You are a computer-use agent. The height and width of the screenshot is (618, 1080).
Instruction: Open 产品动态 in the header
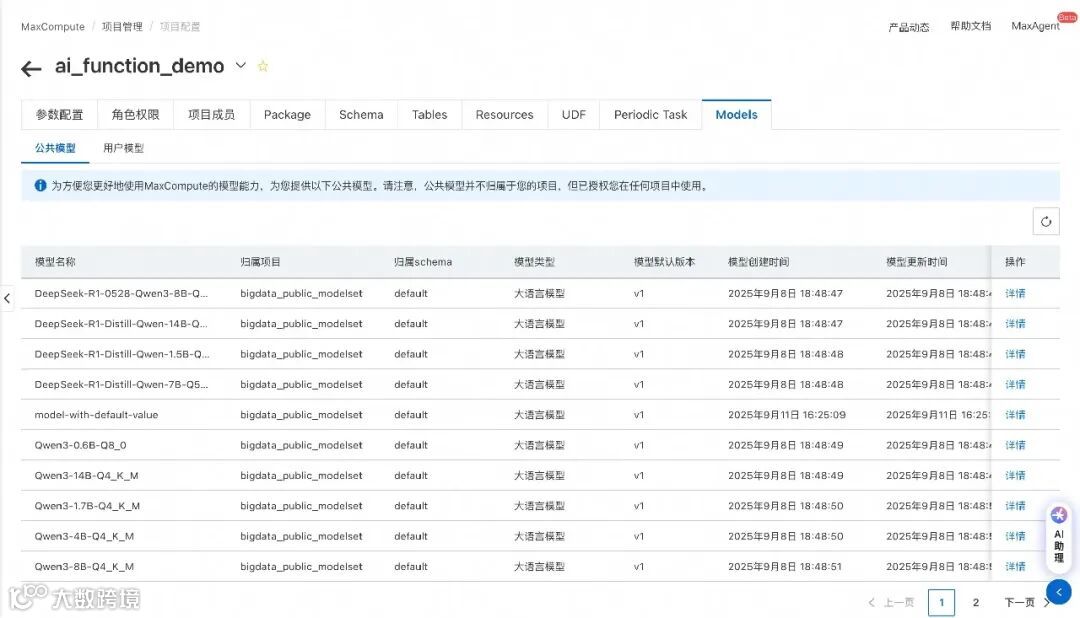tap(908, 27)
